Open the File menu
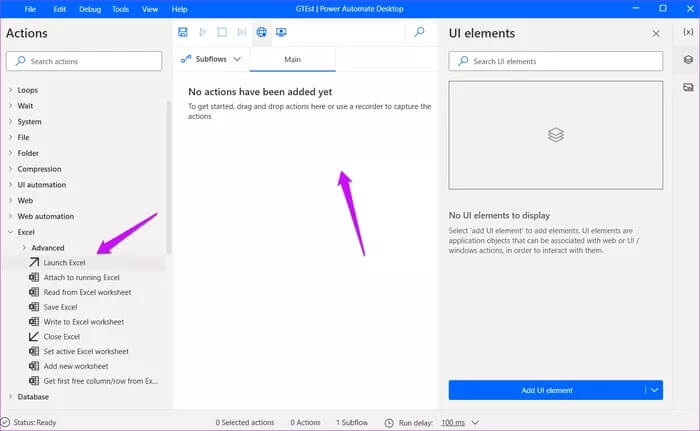Image resolution: width=700 pixels, height=431 pixels. click(x=30, y=9)
